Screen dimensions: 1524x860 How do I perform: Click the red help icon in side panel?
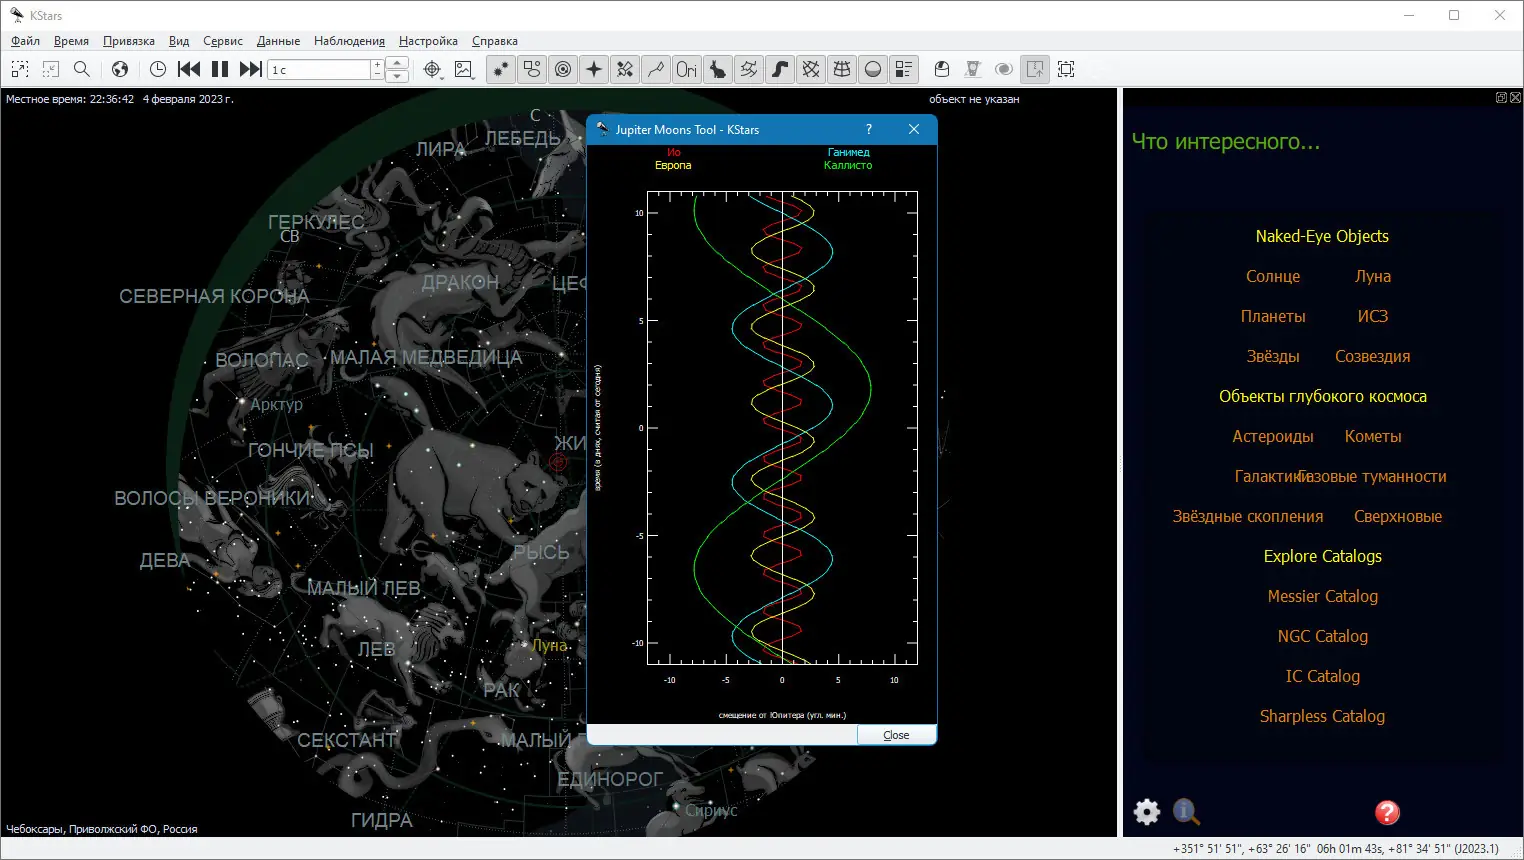point(1387,812)
